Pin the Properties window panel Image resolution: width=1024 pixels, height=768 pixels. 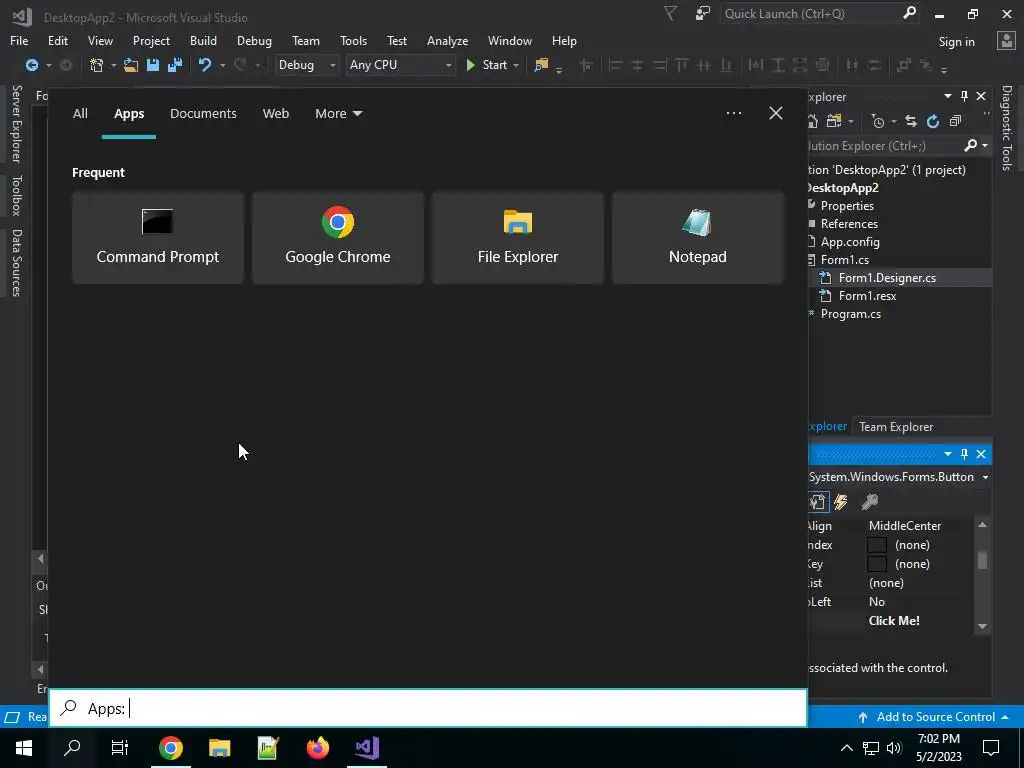[964, 454]
